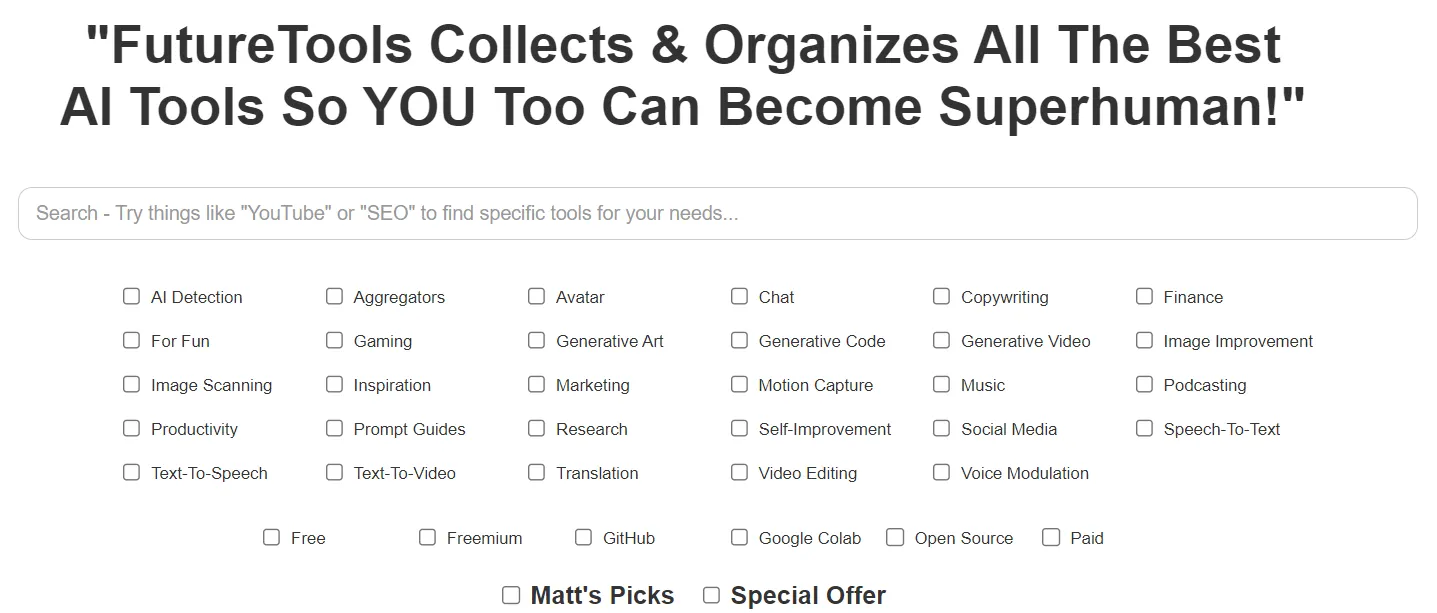Enable the Open Source pricing filter

point(895,537)
